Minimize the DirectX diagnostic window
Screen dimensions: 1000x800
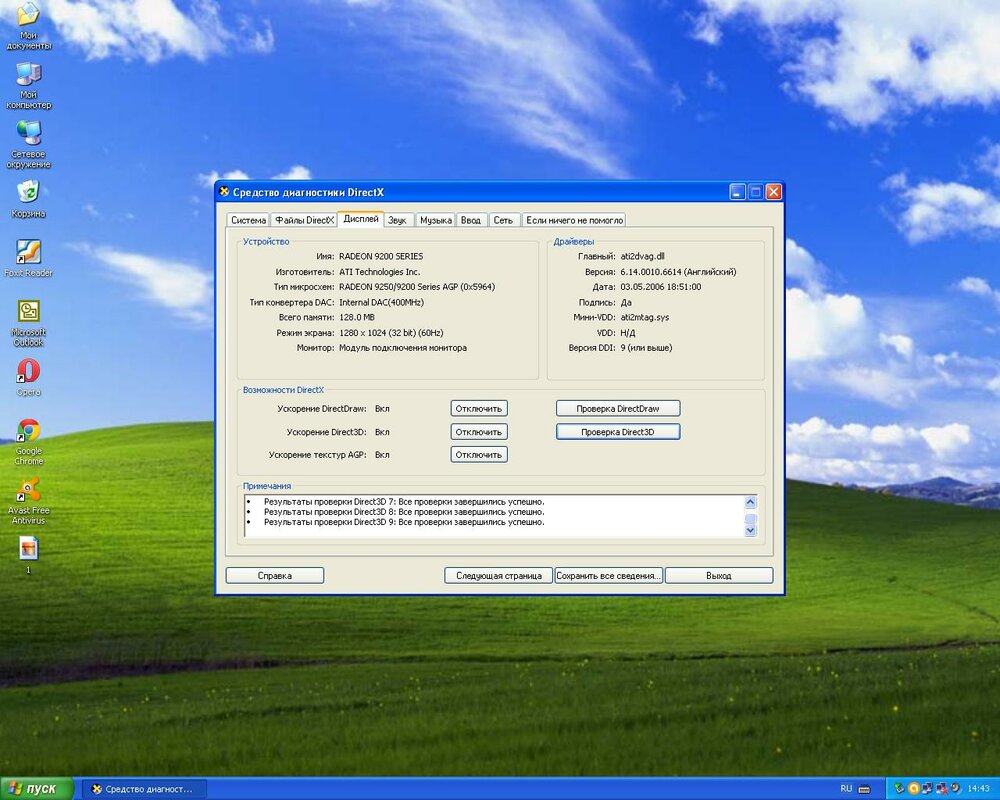pos(737,191)
